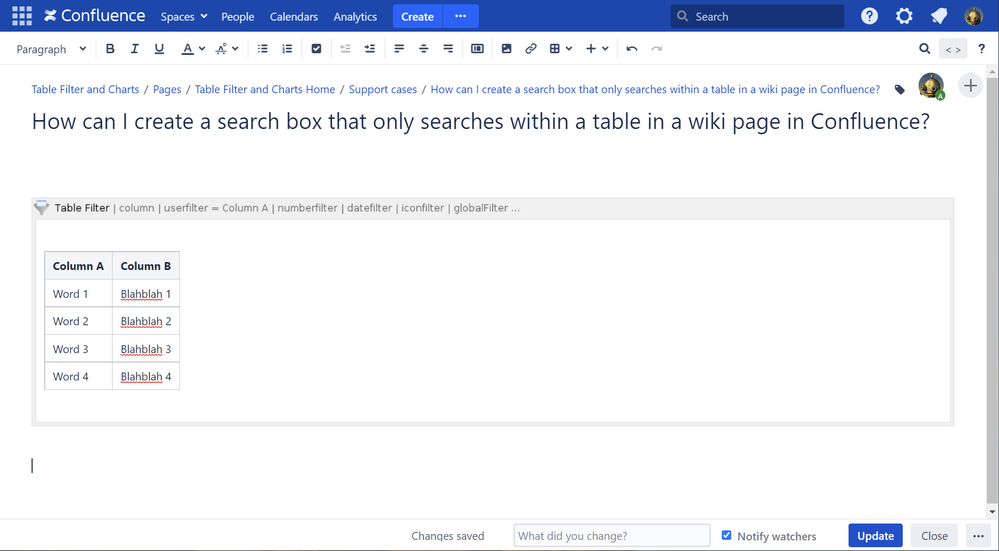Click the 'Column A' header cell
Image resolution: width=999 pixels, height=551 pixels.
coord(78,266)
